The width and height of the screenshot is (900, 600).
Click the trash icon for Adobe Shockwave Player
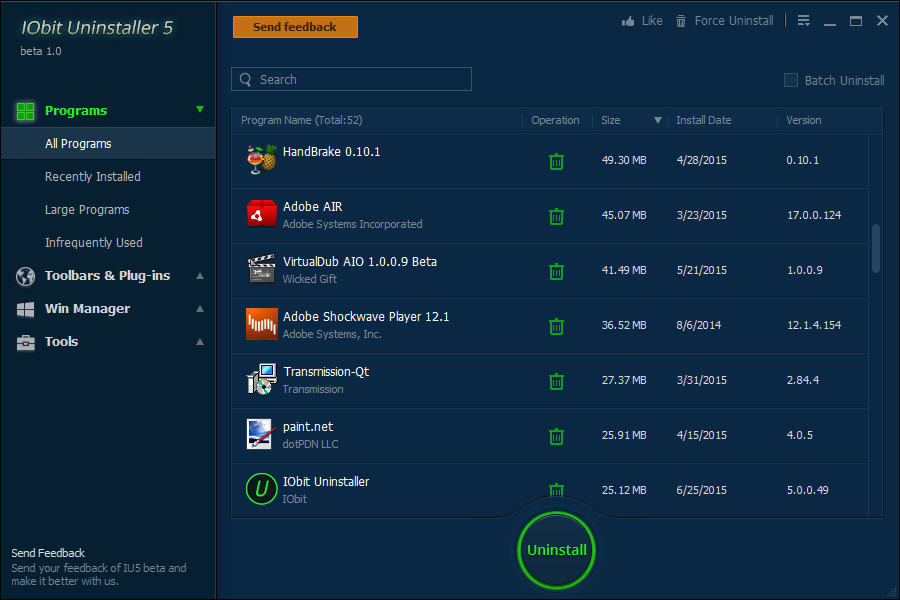pyautogui.click(x=556, y=326)
